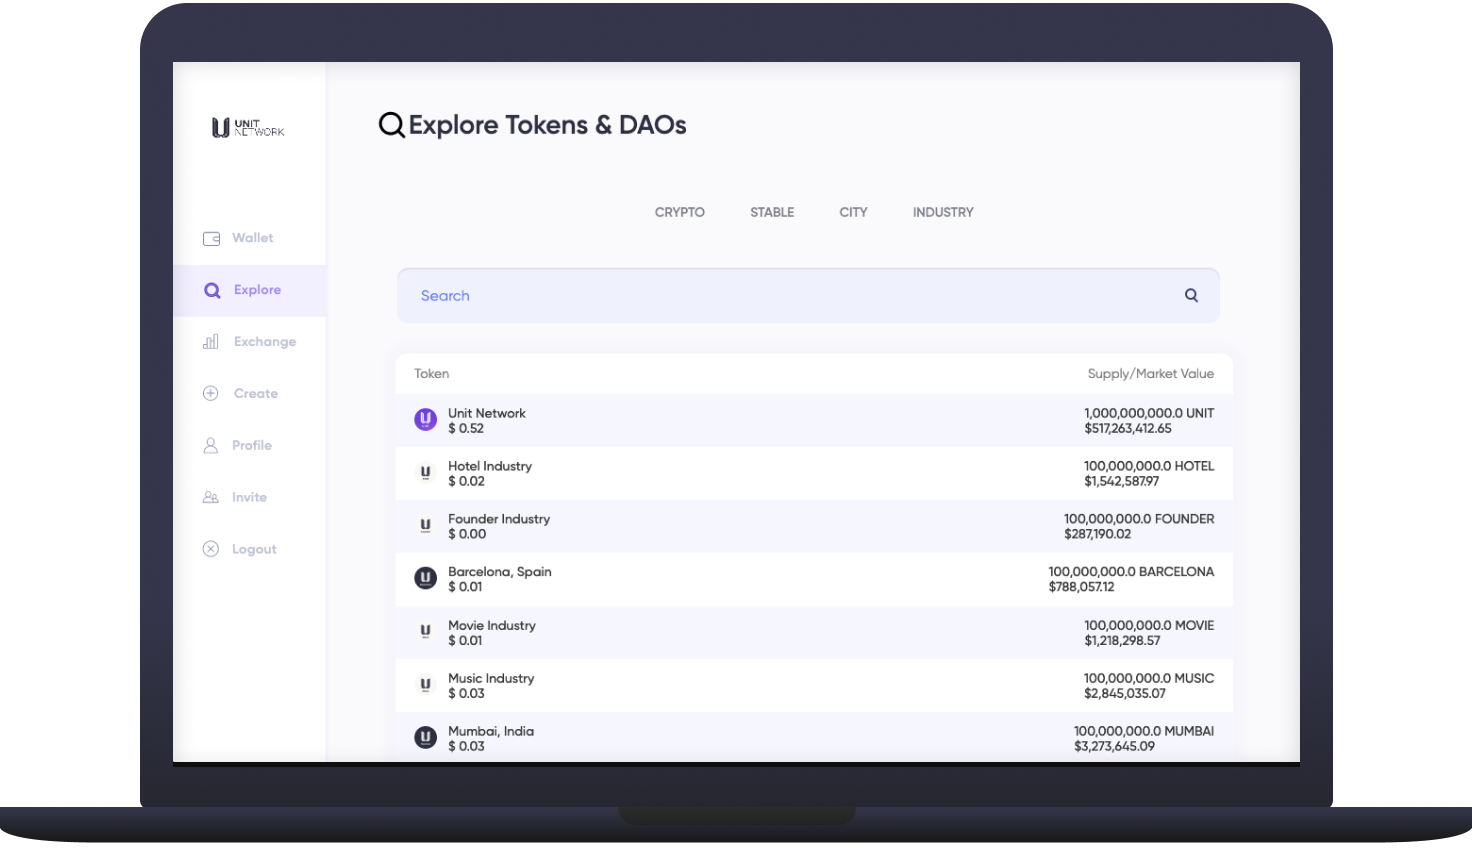
Task: Open the Unit Network token name
Action: coord(487,413)
